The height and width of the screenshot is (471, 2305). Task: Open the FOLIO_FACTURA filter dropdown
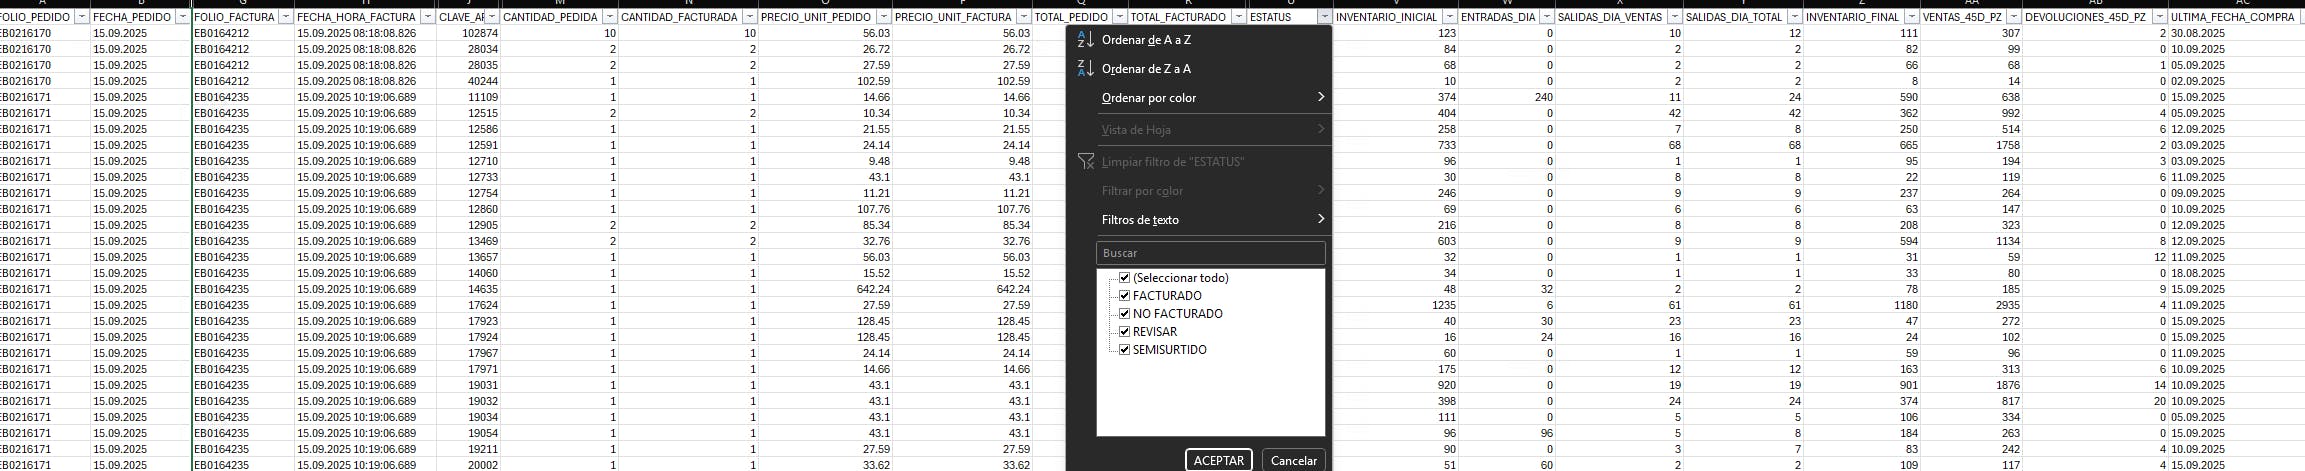pyautogui.click(x=286, y=17)
